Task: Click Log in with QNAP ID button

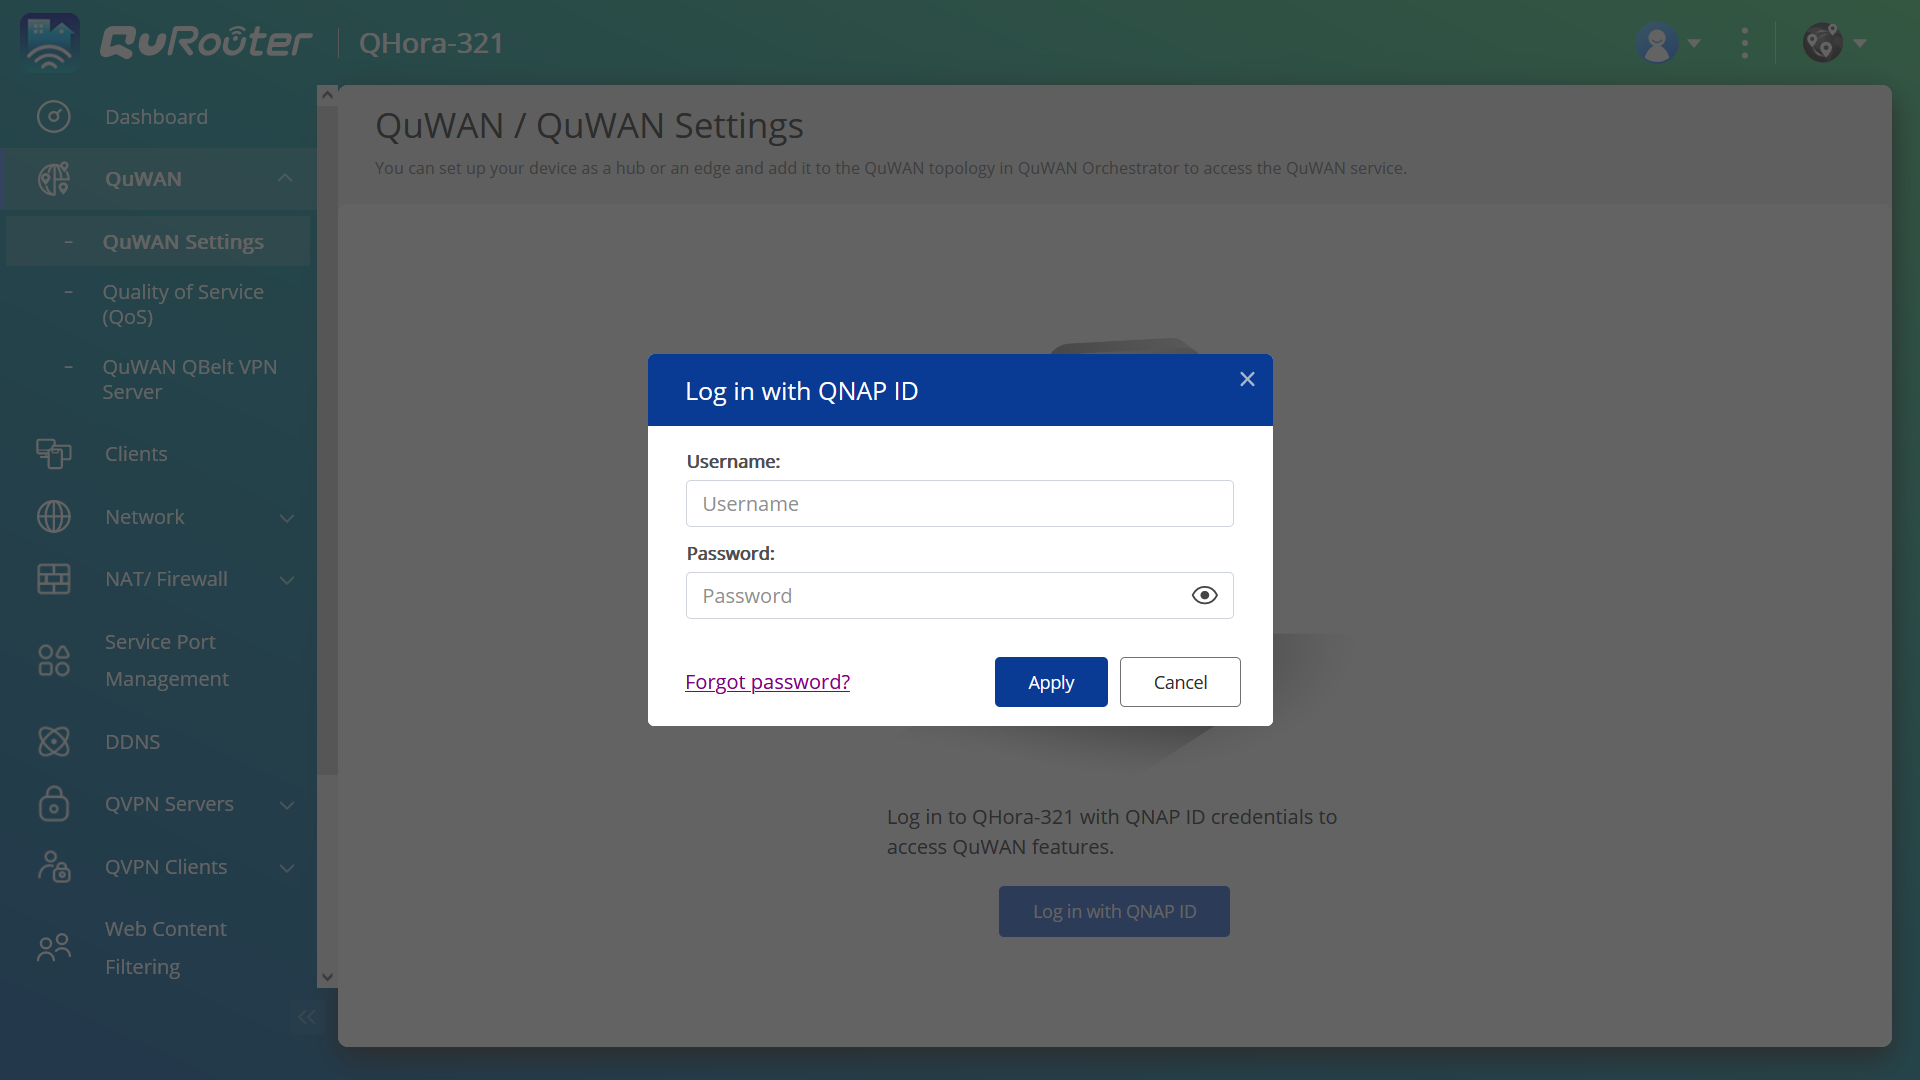Action: [x=1114, y=911]
